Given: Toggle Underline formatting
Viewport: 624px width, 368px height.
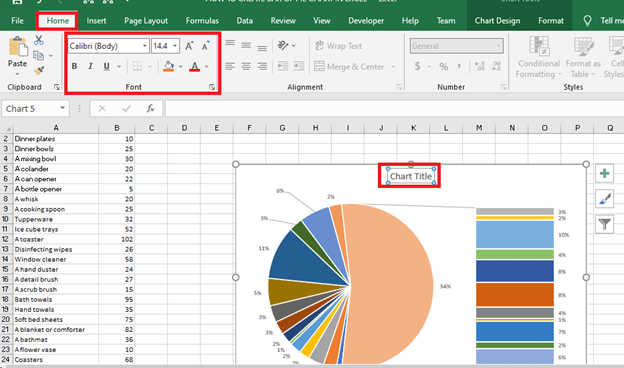Looking at the screenshot, I should (106, 66).
